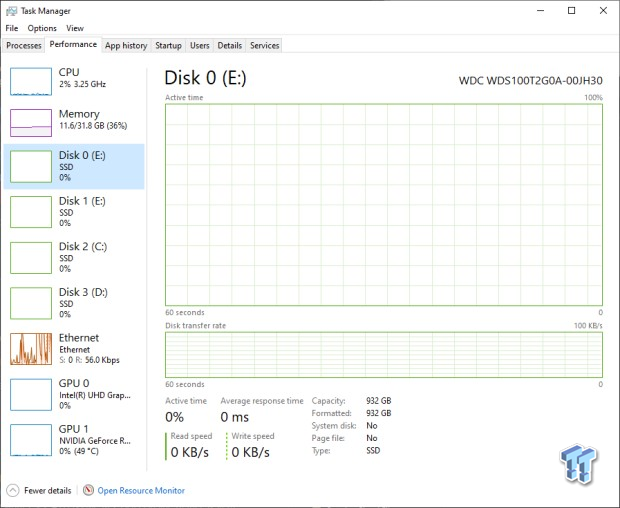This screenshot has height=508, width=620.
Task: Click the 'NVIDIA GeForce R...' GPU name
Action: pyautogui.click(x=95, y=441)
